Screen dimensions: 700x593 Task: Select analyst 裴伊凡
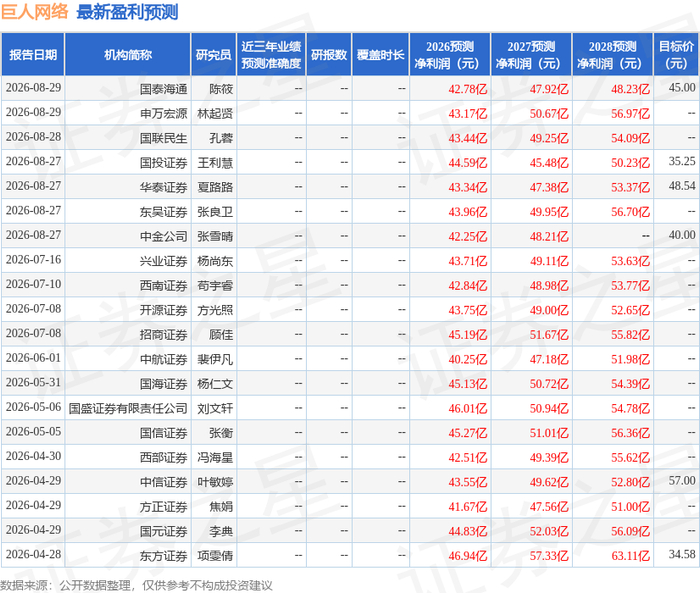point(215,359)
